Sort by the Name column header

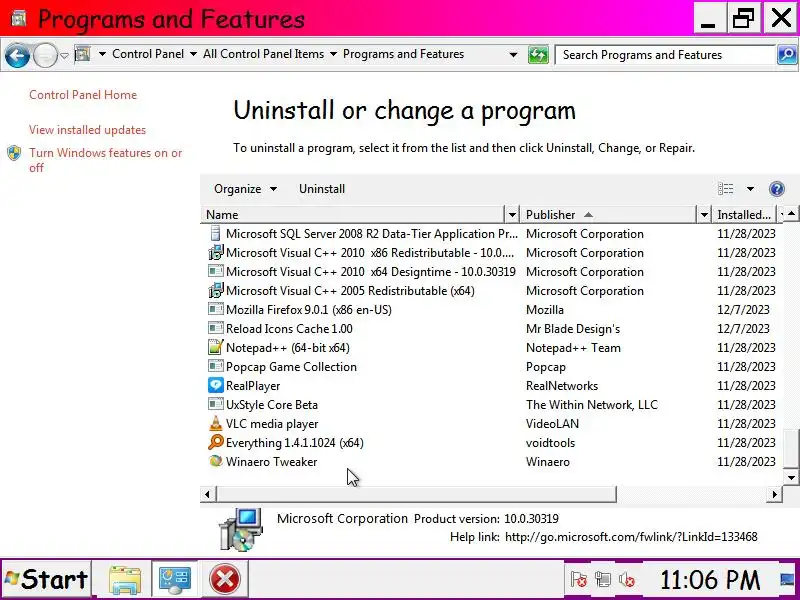click(x=352, y=215)
